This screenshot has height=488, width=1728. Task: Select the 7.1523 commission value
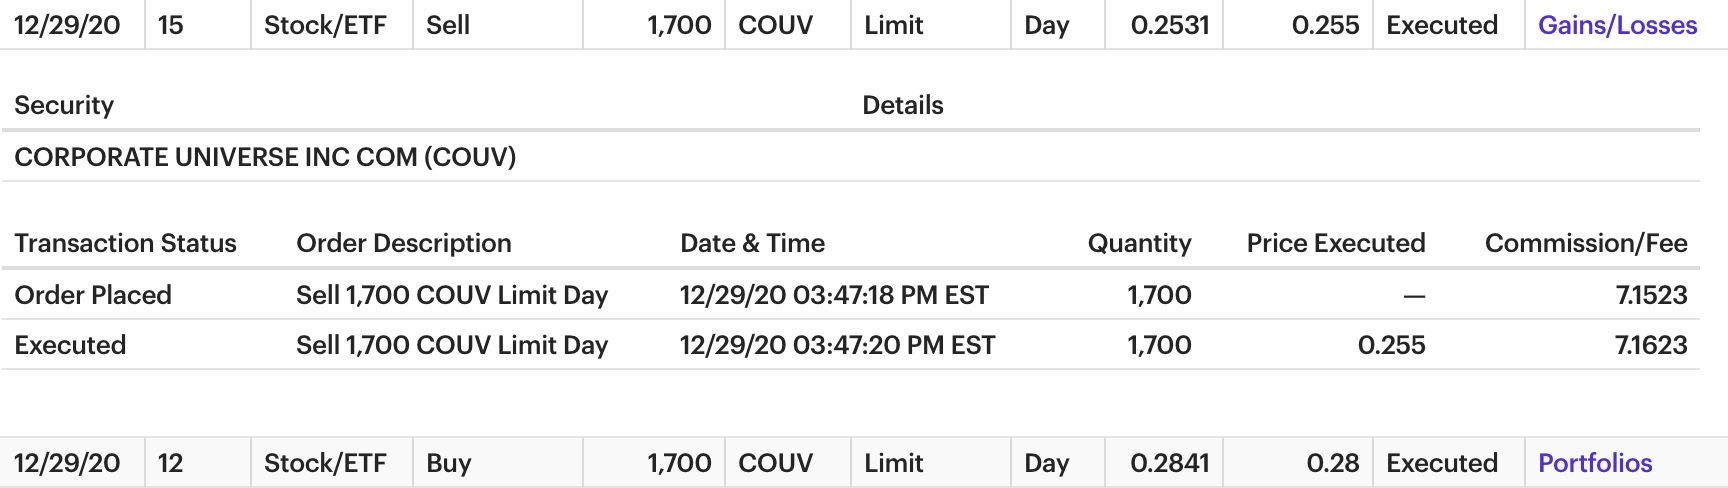(1651, 295)
